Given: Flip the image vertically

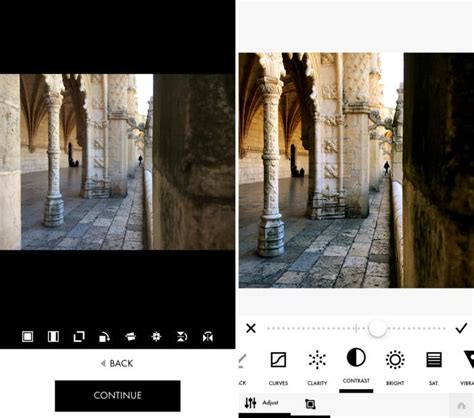Looking at the screenshot, I should (182, 337).
